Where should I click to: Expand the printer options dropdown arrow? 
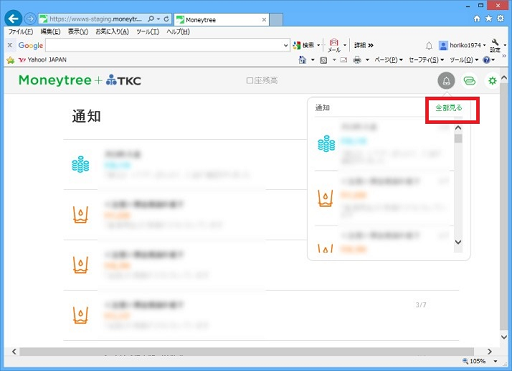point(367,60)
